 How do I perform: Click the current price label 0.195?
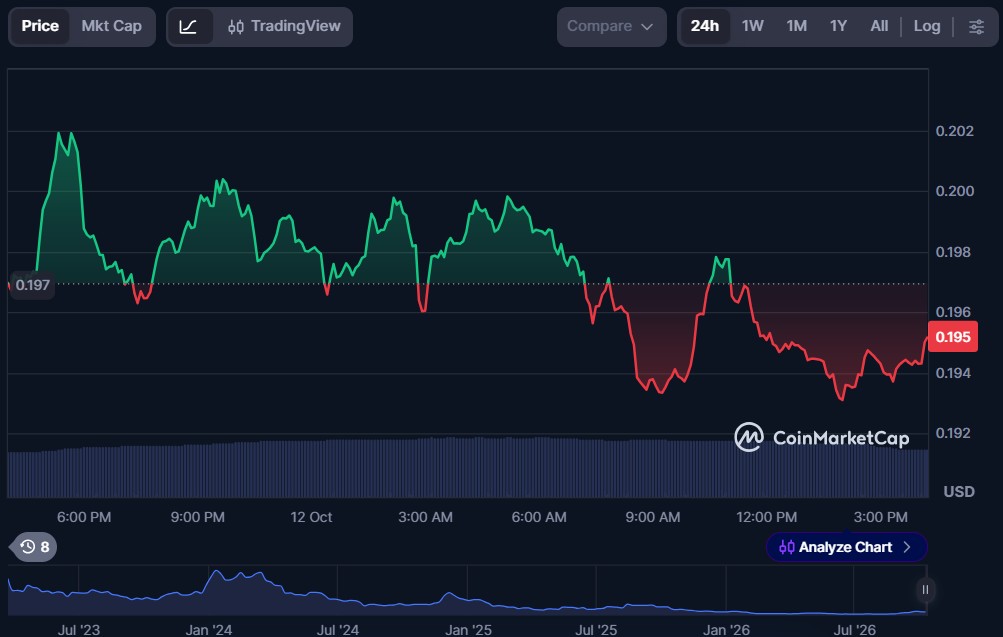coord(953,337)
